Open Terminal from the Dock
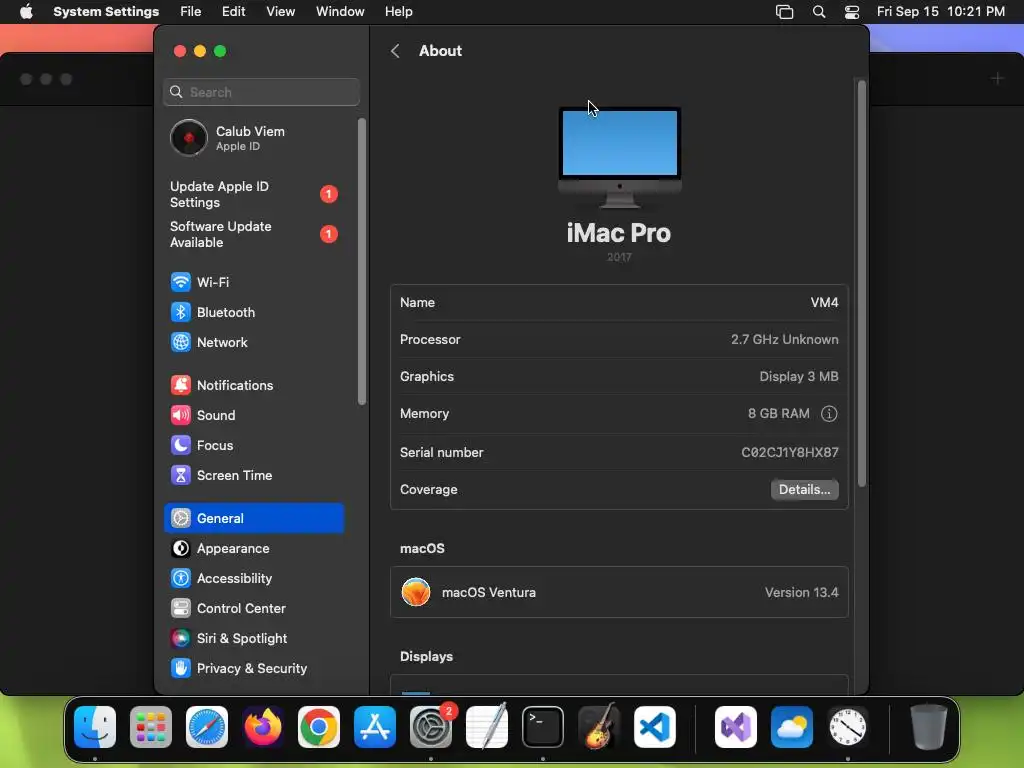The width and height of the screenshot is (1024, 768). pyautogui.click(x=543, y=727)
